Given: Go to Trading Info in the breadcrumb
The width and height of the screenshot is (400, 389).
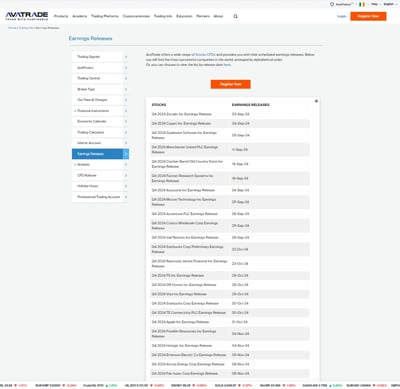Looking at the screenshot, I should click(x=26, y=28).
